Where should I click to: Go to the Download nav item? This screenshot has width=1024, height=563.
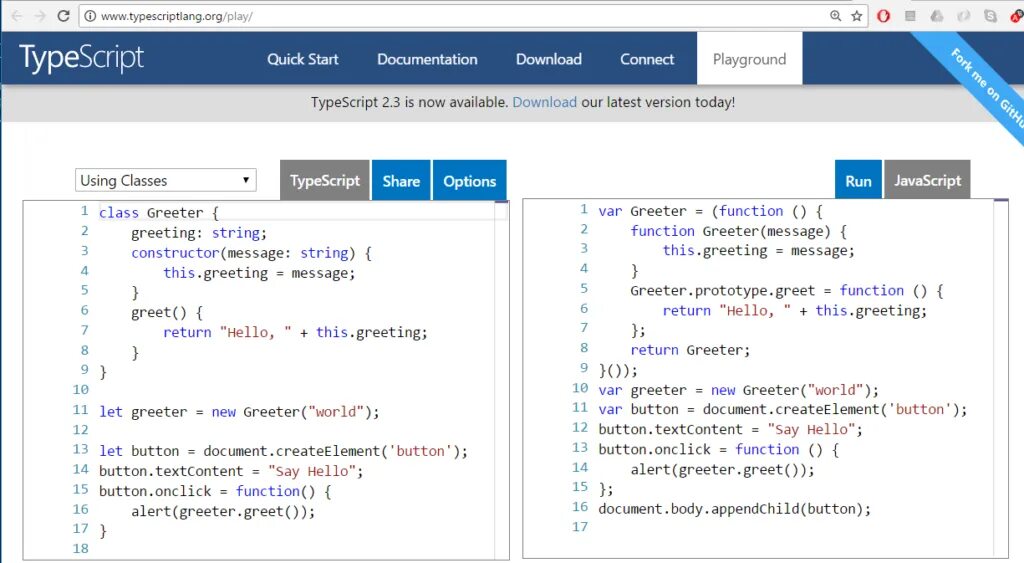549,59
